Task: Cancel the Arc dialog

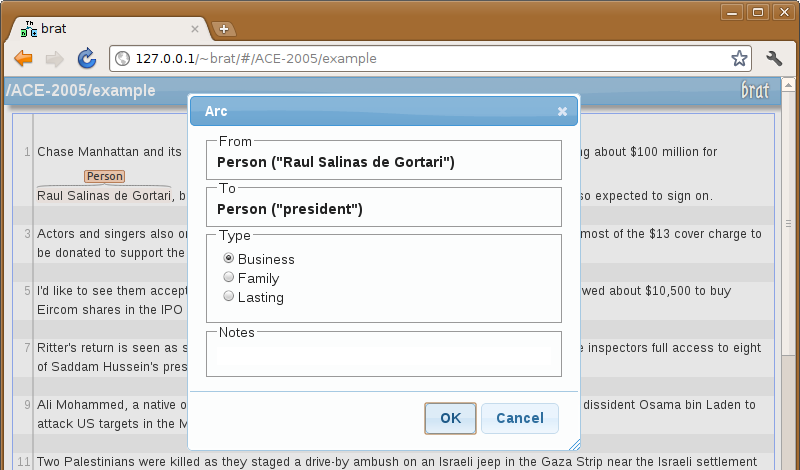Action: click(x=519, y=418)
